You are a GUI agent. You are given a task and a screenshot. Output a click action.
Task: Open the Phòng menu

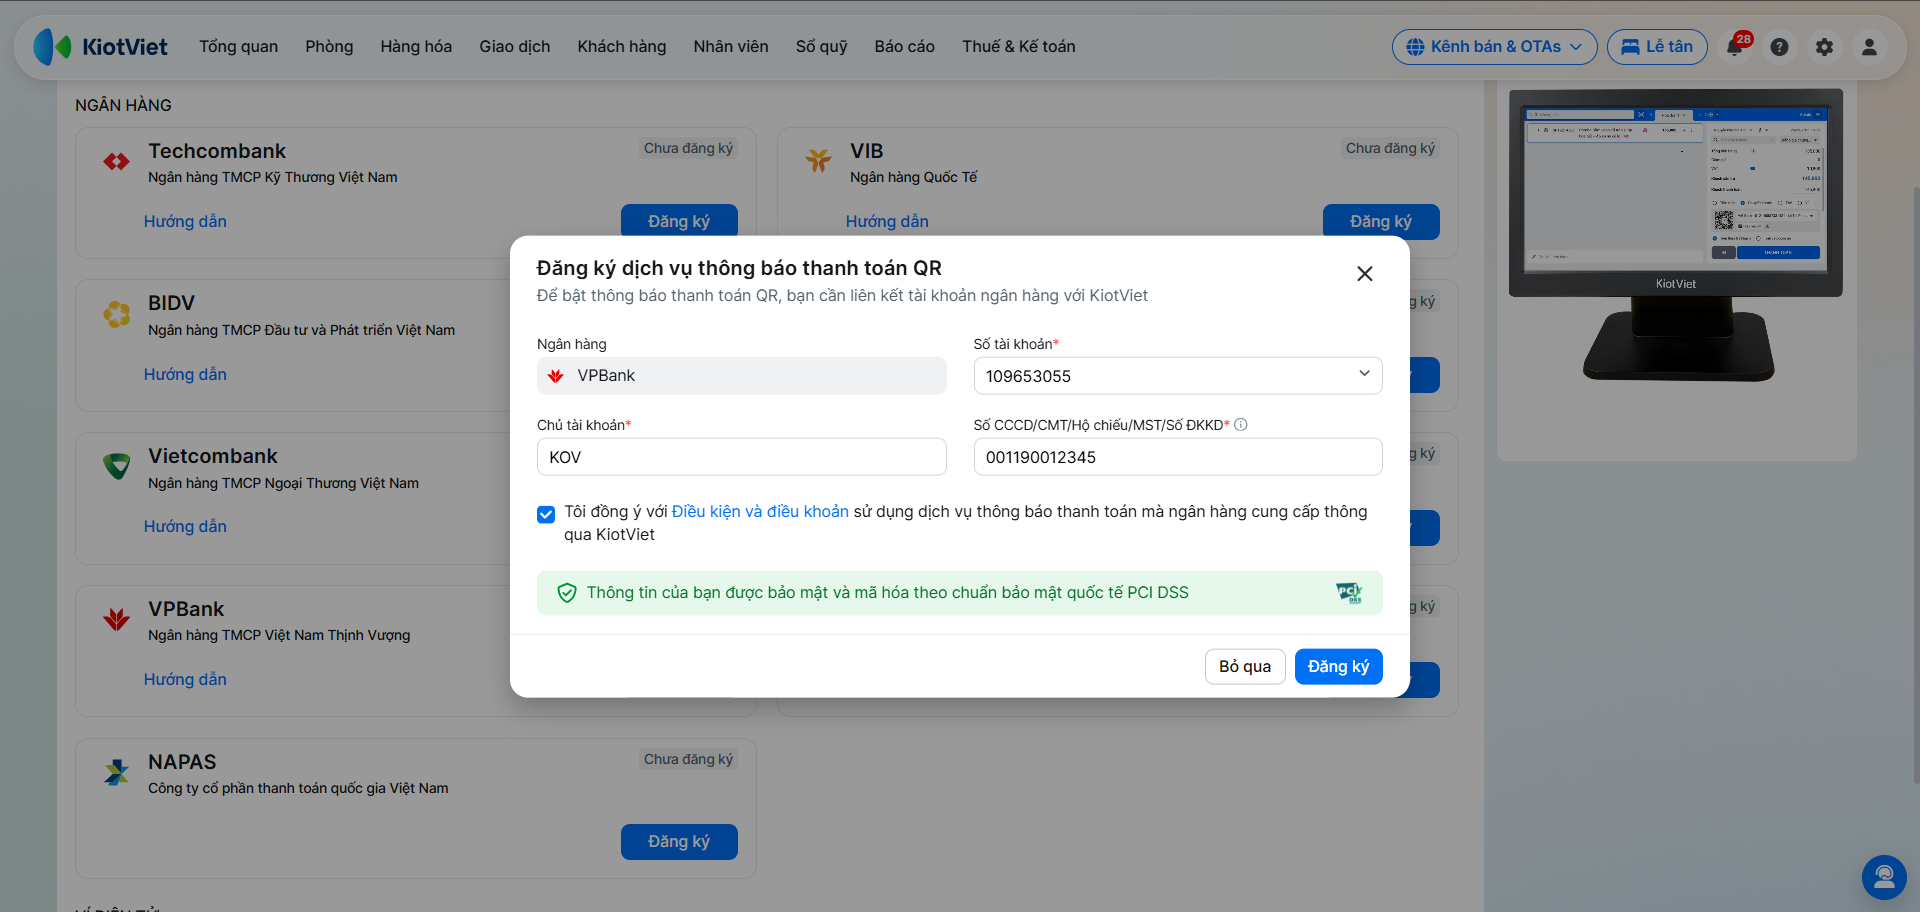(x=330, y=47)
